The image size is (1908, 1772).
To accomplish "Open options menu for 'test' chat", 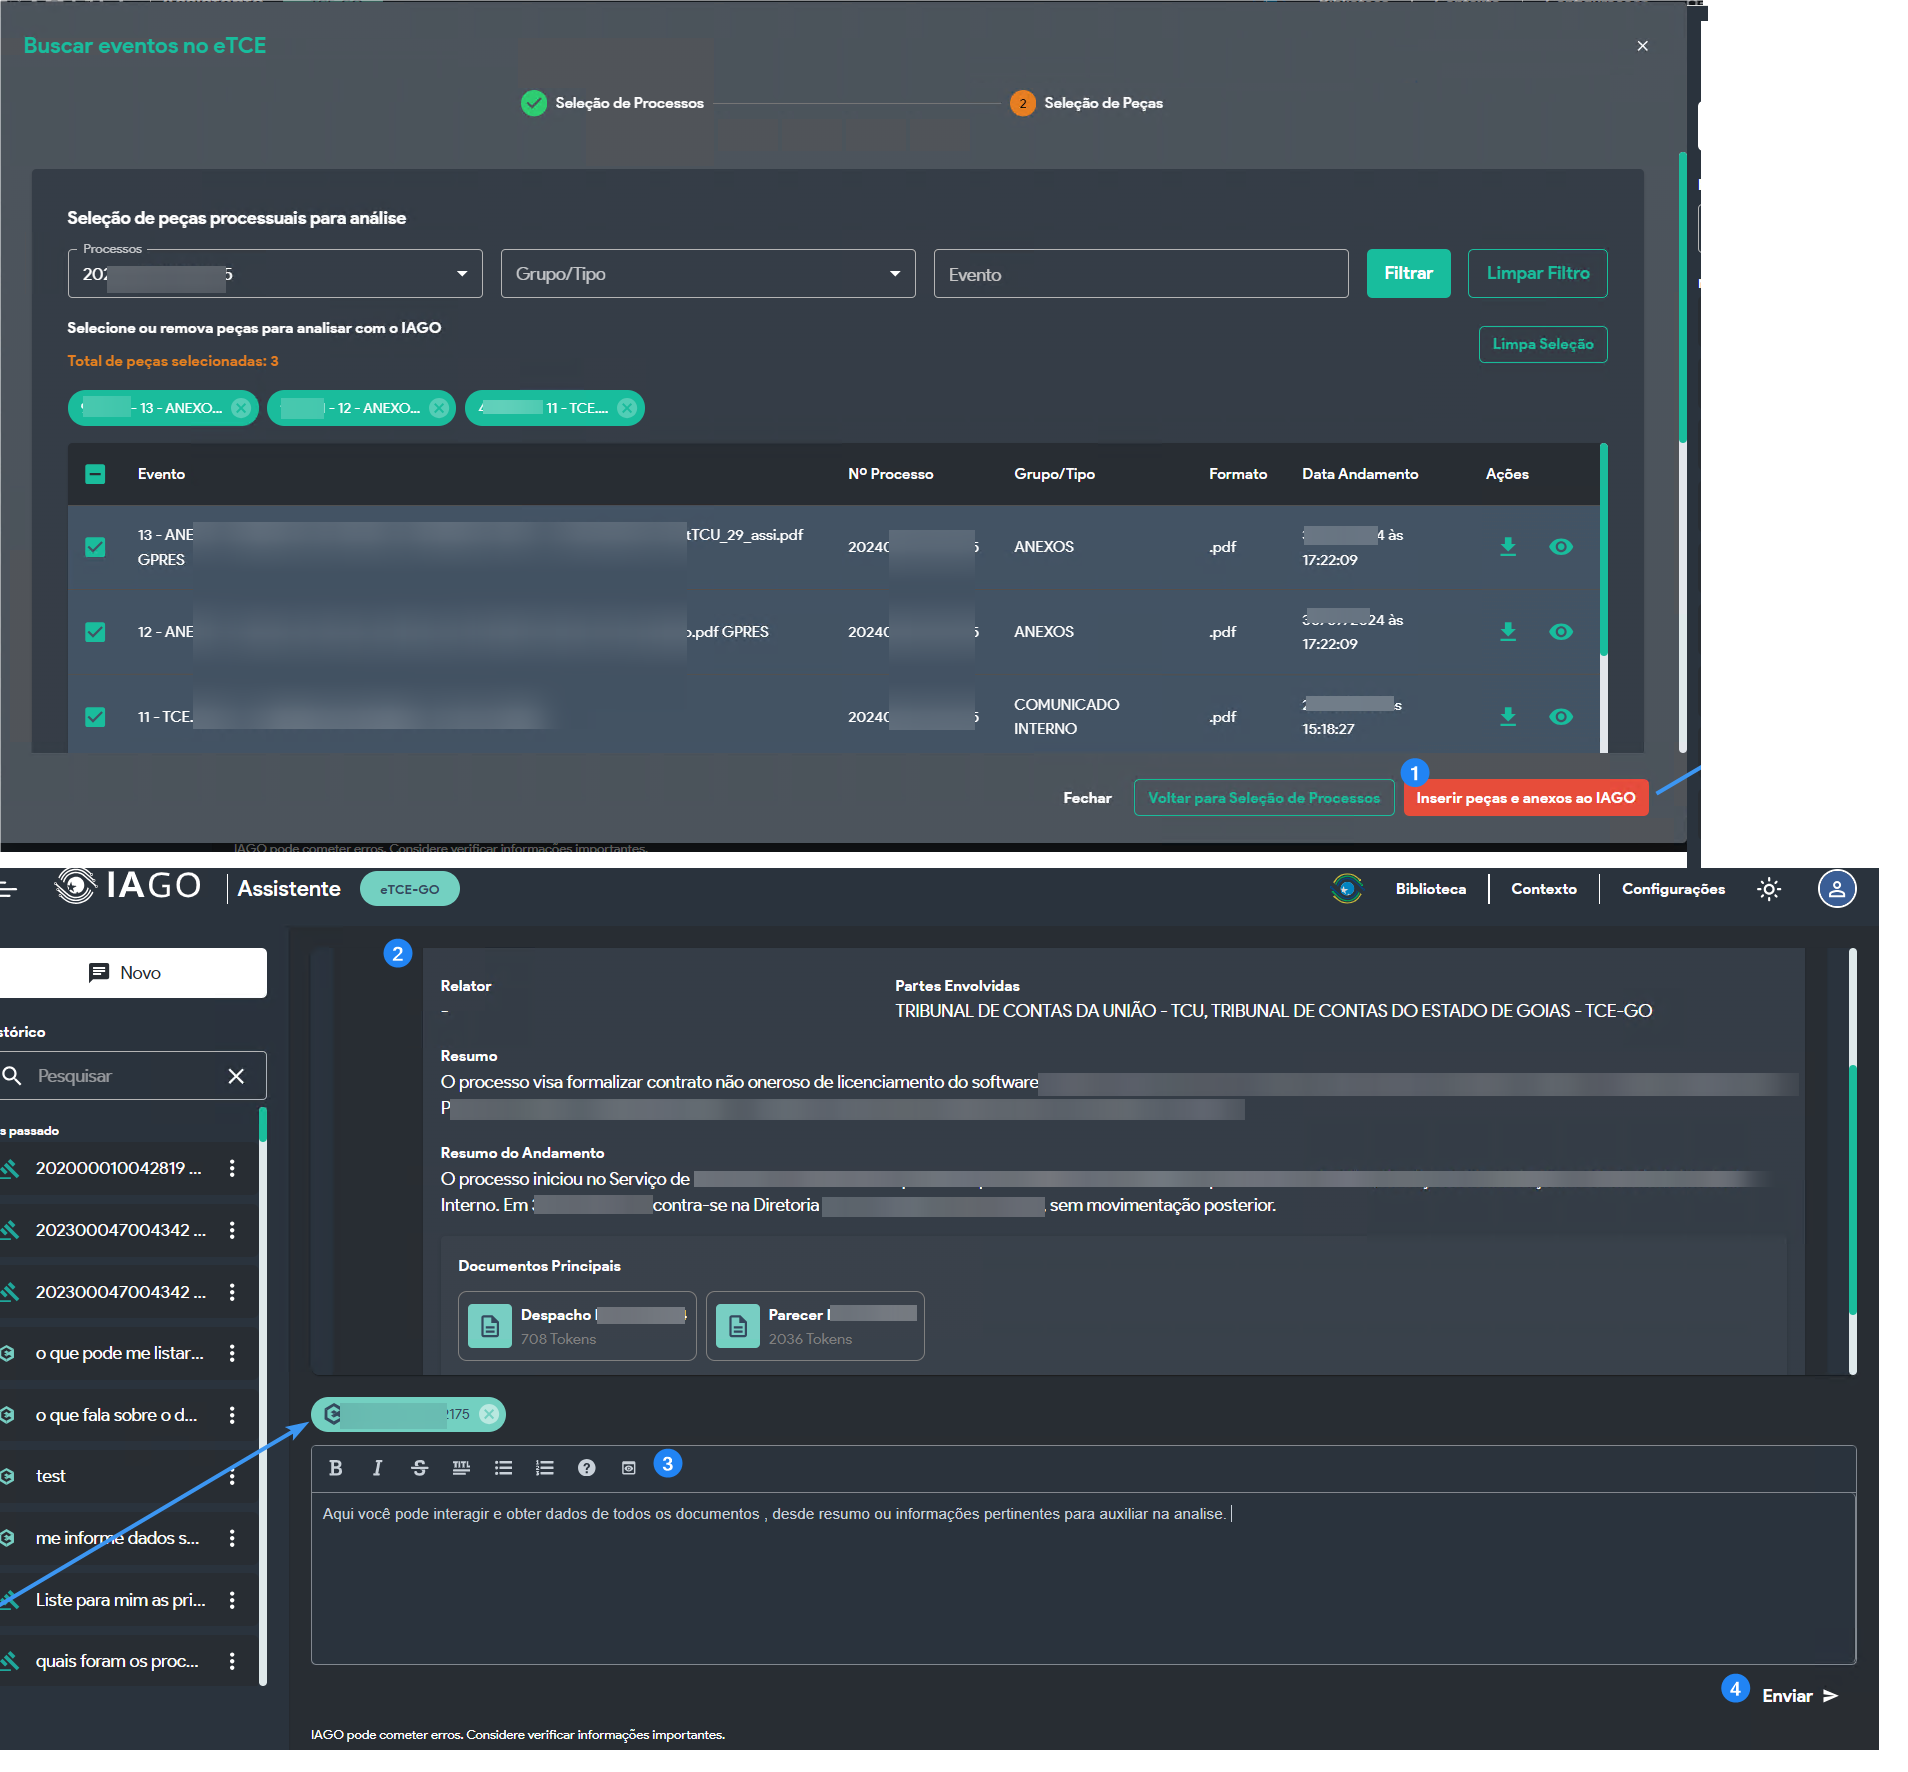I will point(232,1476).
